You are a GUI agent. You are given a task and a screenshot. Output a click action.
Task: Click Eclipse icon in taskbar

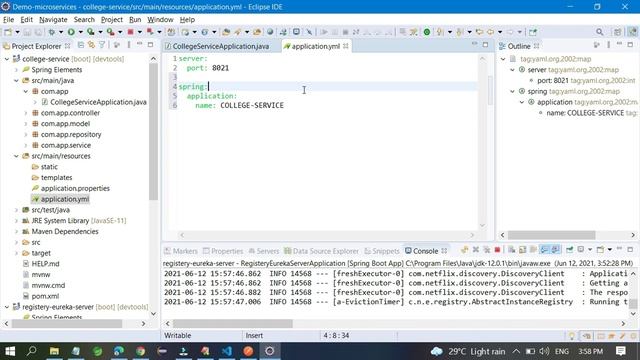[x=270, y=351]
